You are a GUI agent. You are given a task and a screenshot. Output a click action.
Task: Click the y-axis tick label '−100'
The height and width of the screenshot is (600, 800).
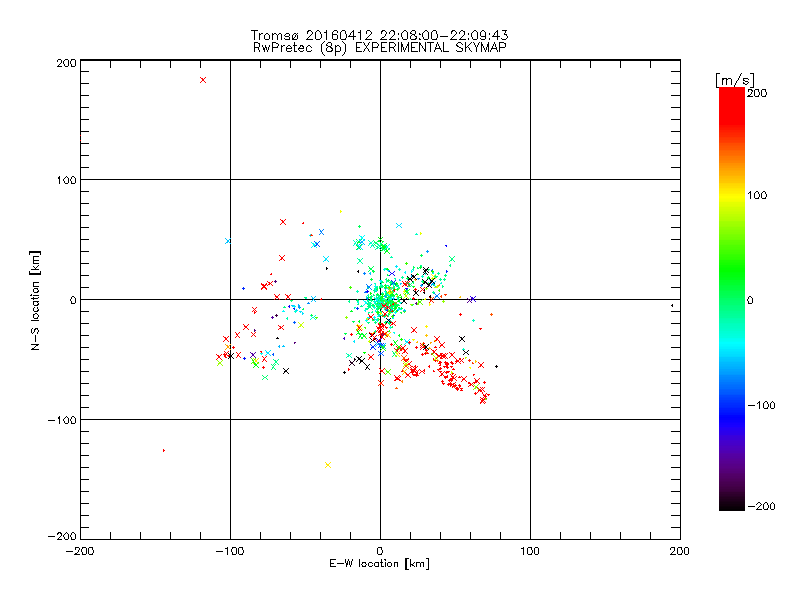62,420
